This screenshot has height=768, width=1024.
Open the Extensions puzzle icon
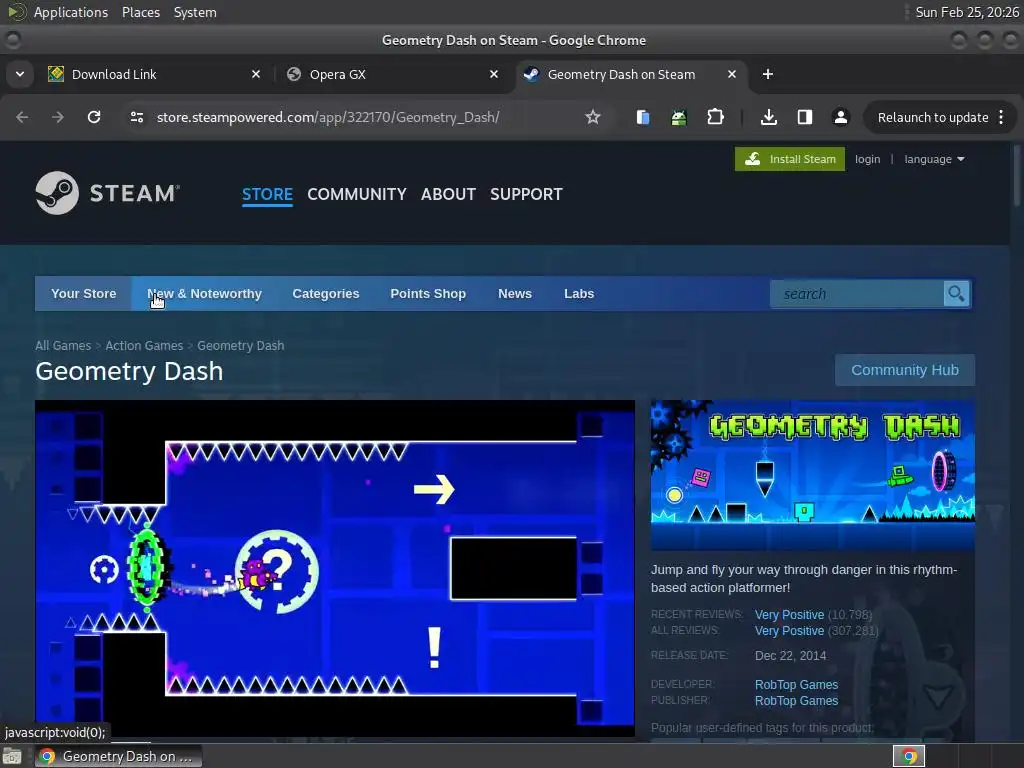pyautogui.click(x=715, y=117)
